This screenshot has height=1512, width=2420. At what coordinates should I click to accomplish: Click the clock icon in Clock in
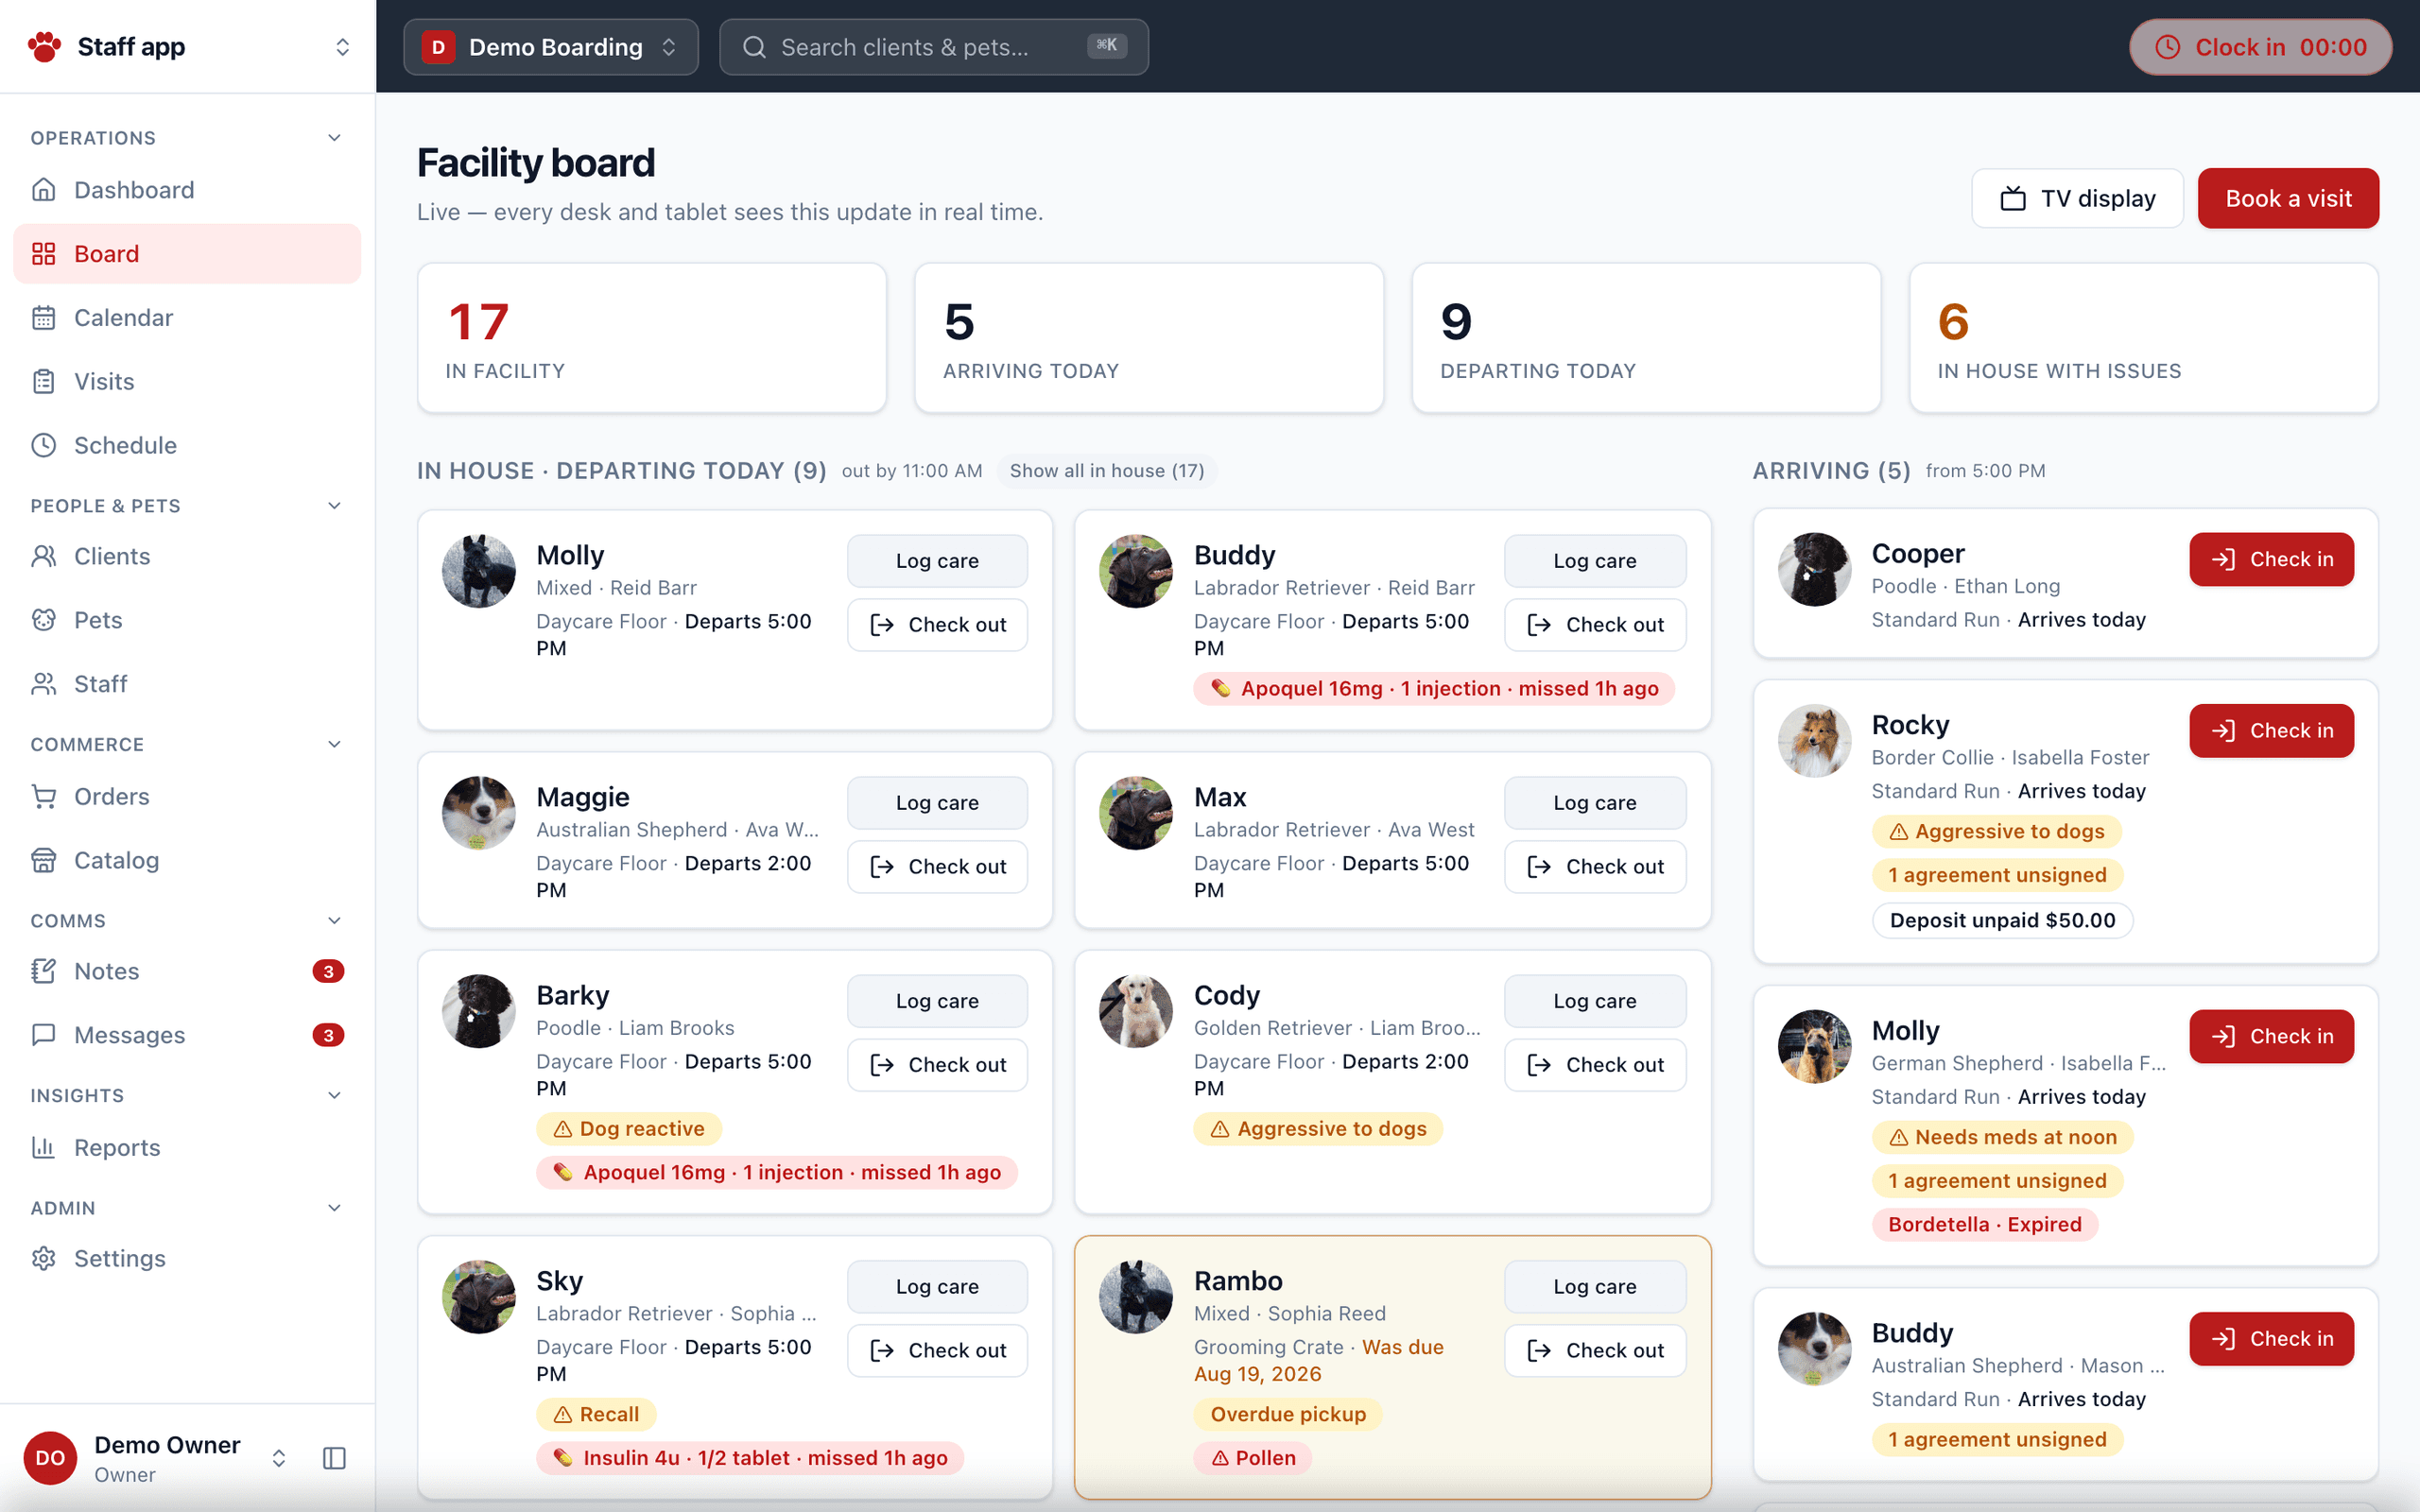[2167, 47]
